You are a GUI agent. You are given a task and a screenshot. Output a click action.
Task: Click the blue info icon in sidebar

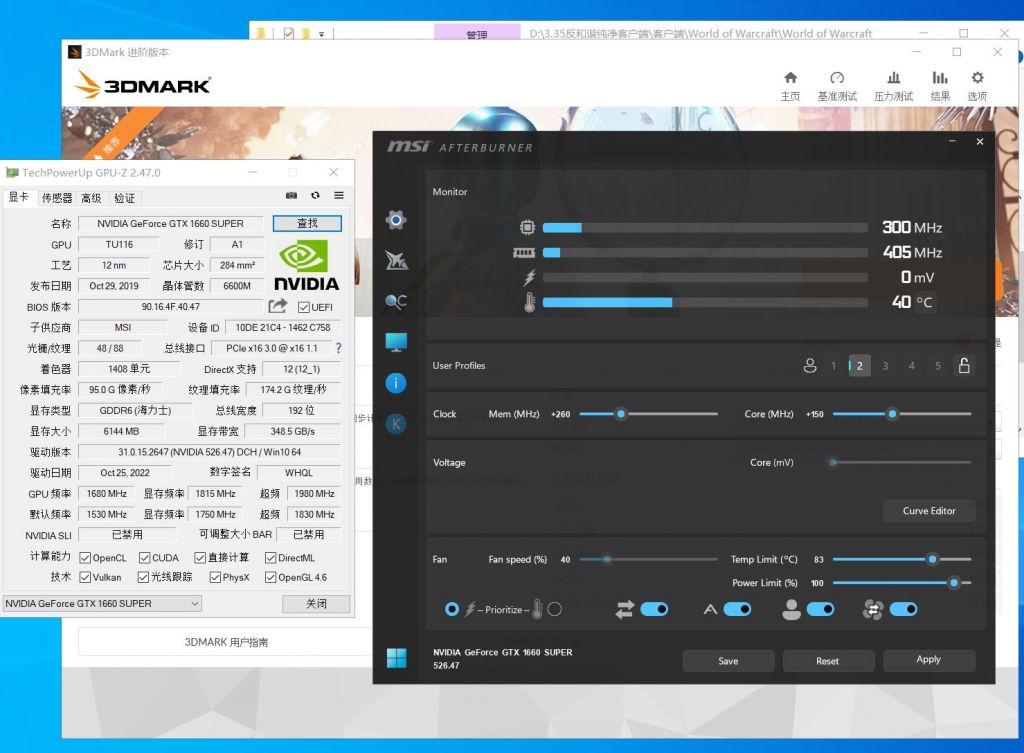(396, 383)
